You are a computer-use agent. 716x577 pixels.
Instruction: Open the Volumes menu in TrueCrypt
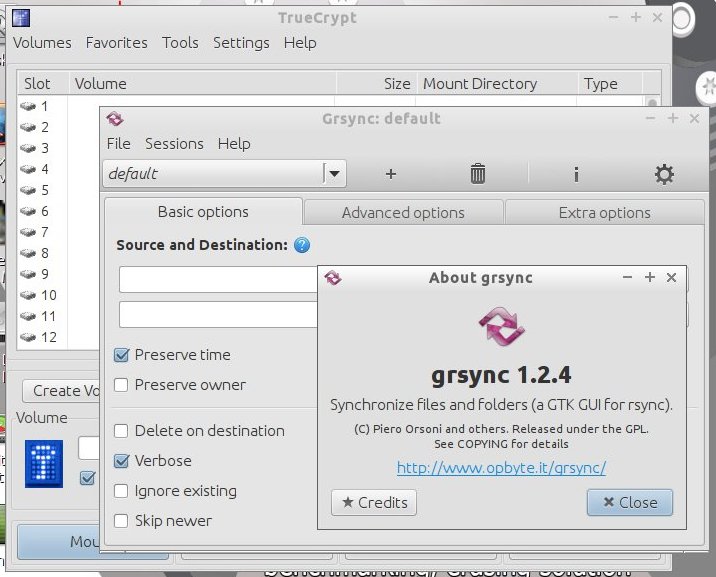pos(42,43)
